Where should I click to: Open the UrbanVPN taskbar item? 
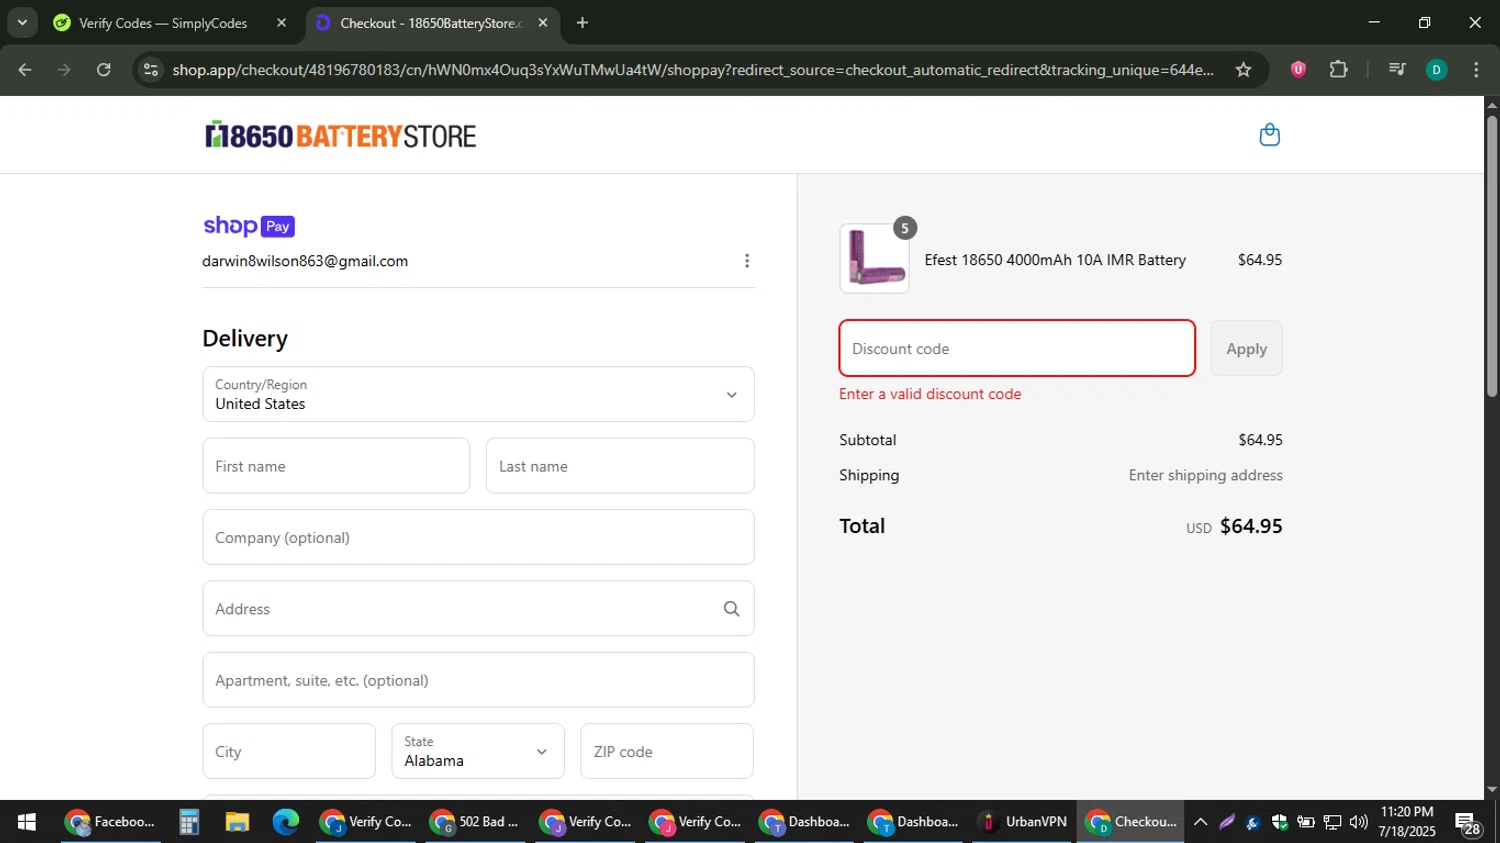pyautogui.click(x=1022, y=822)
